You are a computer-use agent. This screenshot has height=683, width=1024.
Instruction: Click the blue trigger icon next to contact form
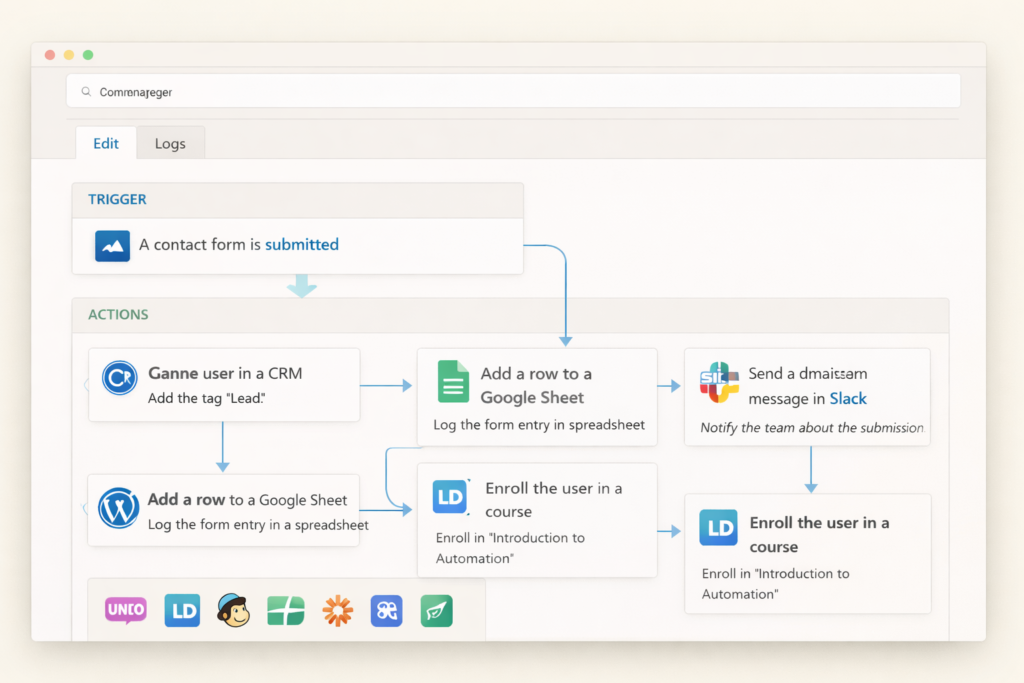pos(112,244)
